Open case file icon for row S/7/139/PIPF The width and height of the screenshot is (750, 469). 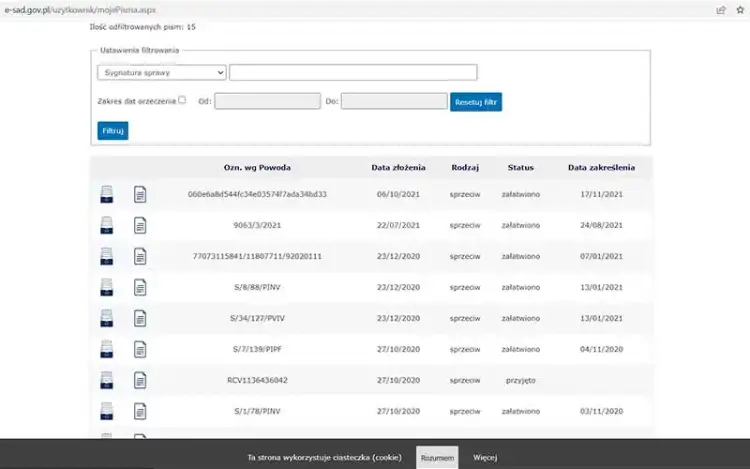(107, 349)
